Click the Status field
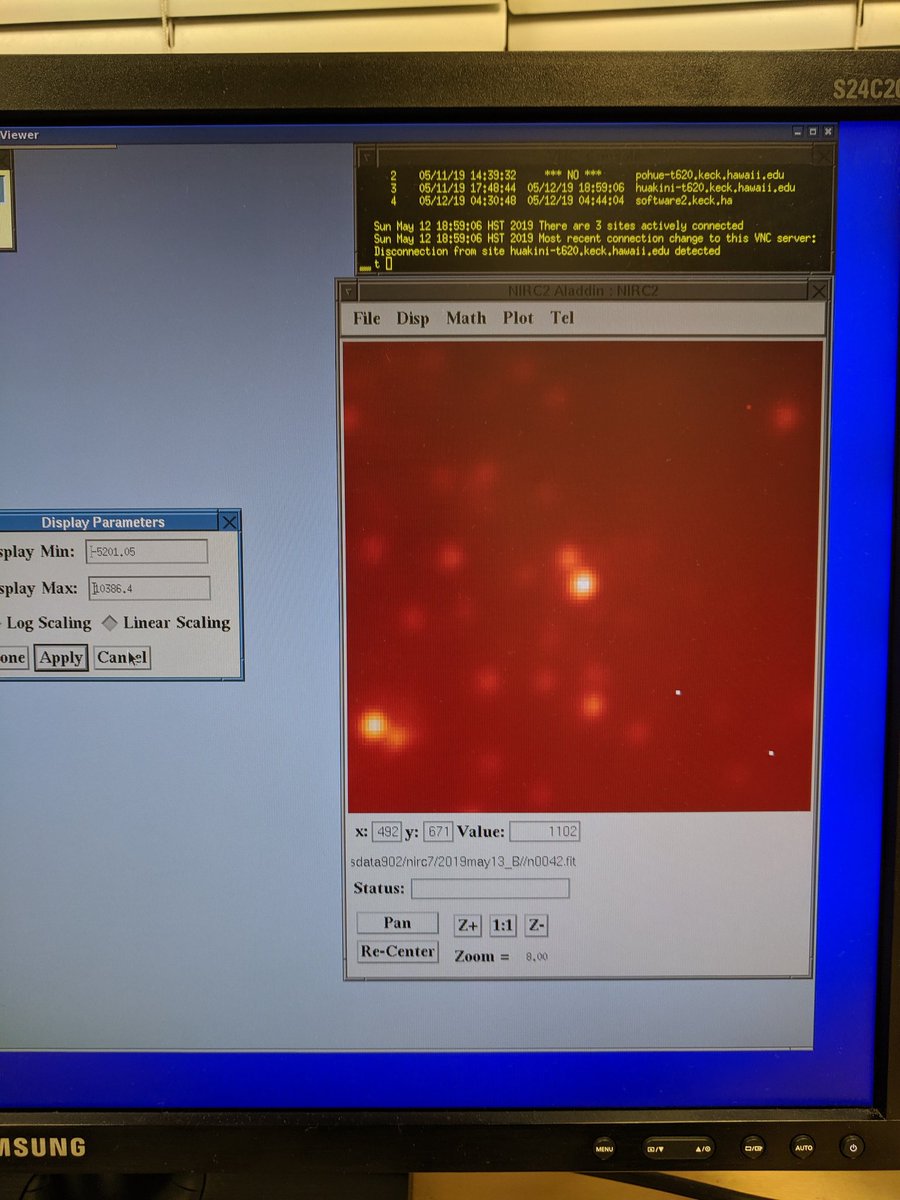 (490, 888)
